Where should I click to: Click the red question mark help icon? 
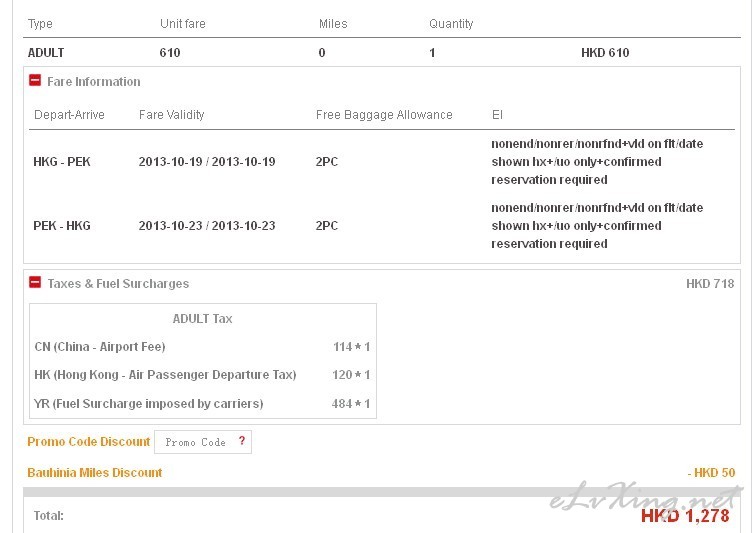(242, 441)
